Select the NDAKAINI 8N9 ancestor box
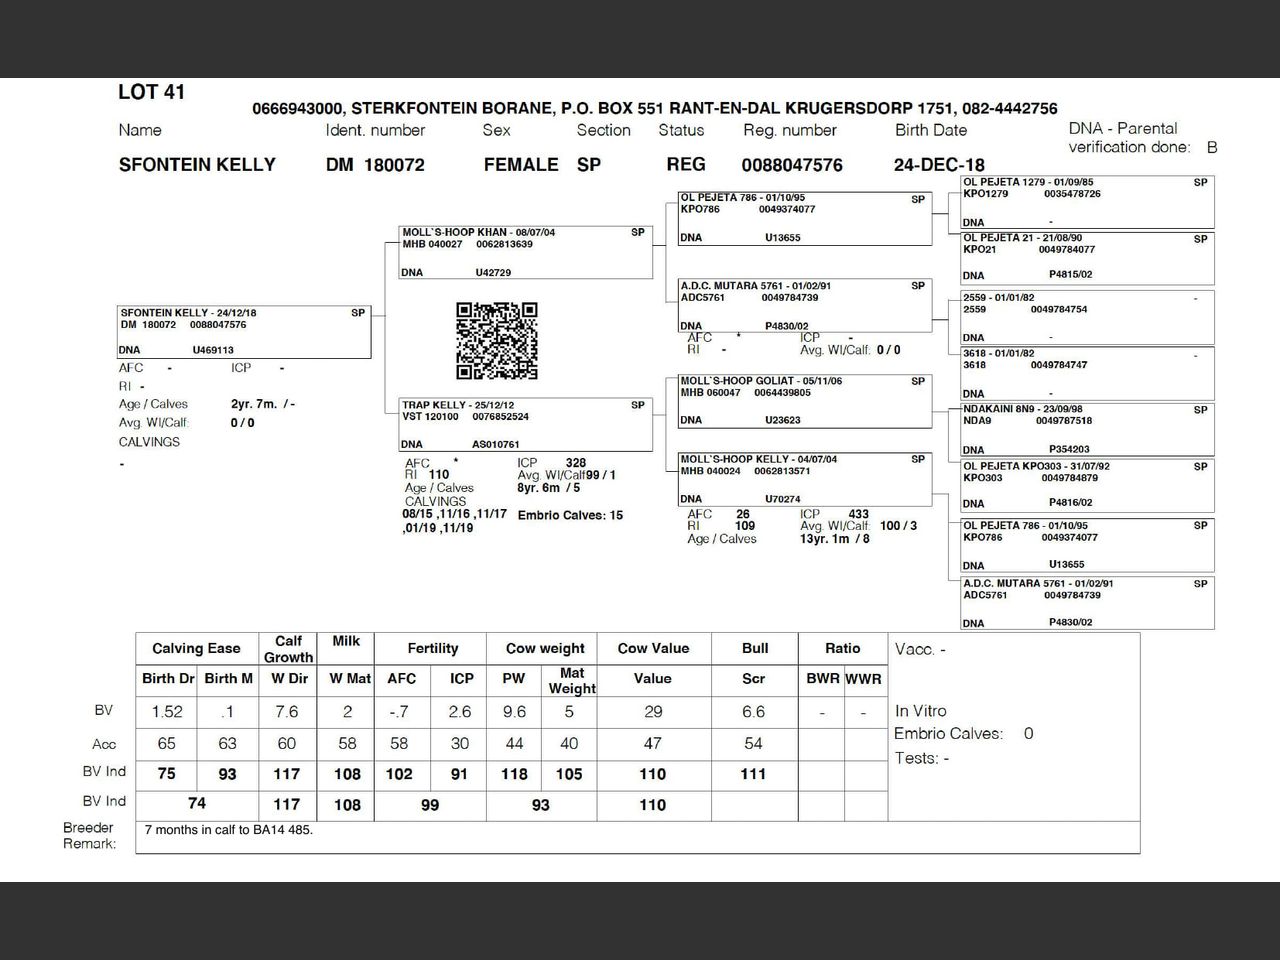Screen dimensions: 1280x960 [x=1087, y=429]
